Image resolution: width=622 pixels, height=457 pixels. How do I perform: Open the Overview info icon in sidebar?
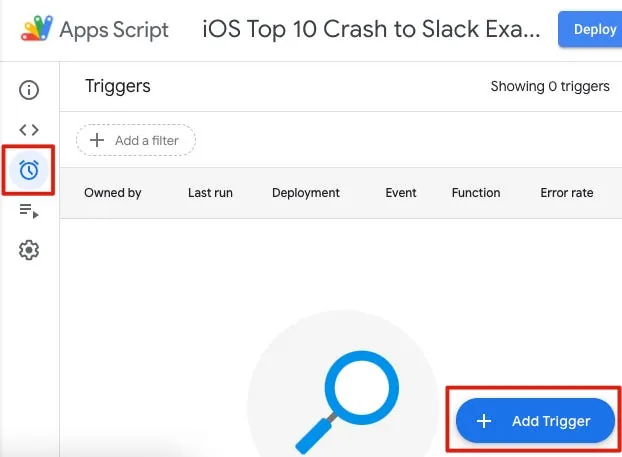(x=29, y=90)
